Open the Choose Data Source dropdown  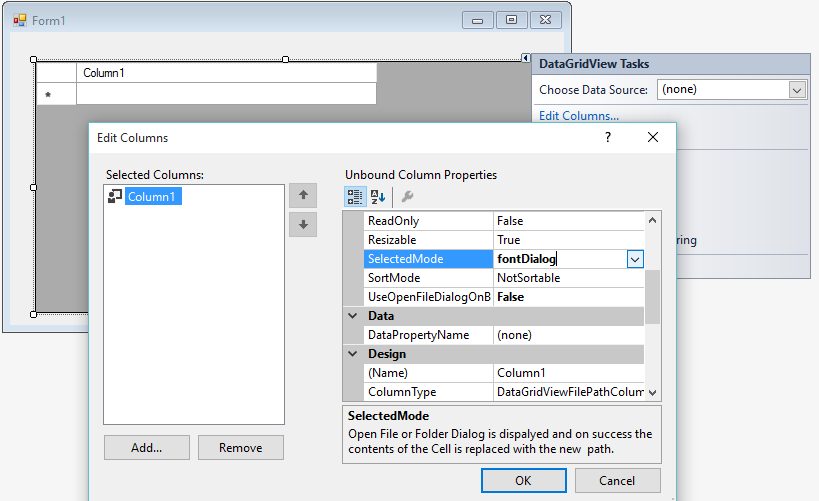797,90
